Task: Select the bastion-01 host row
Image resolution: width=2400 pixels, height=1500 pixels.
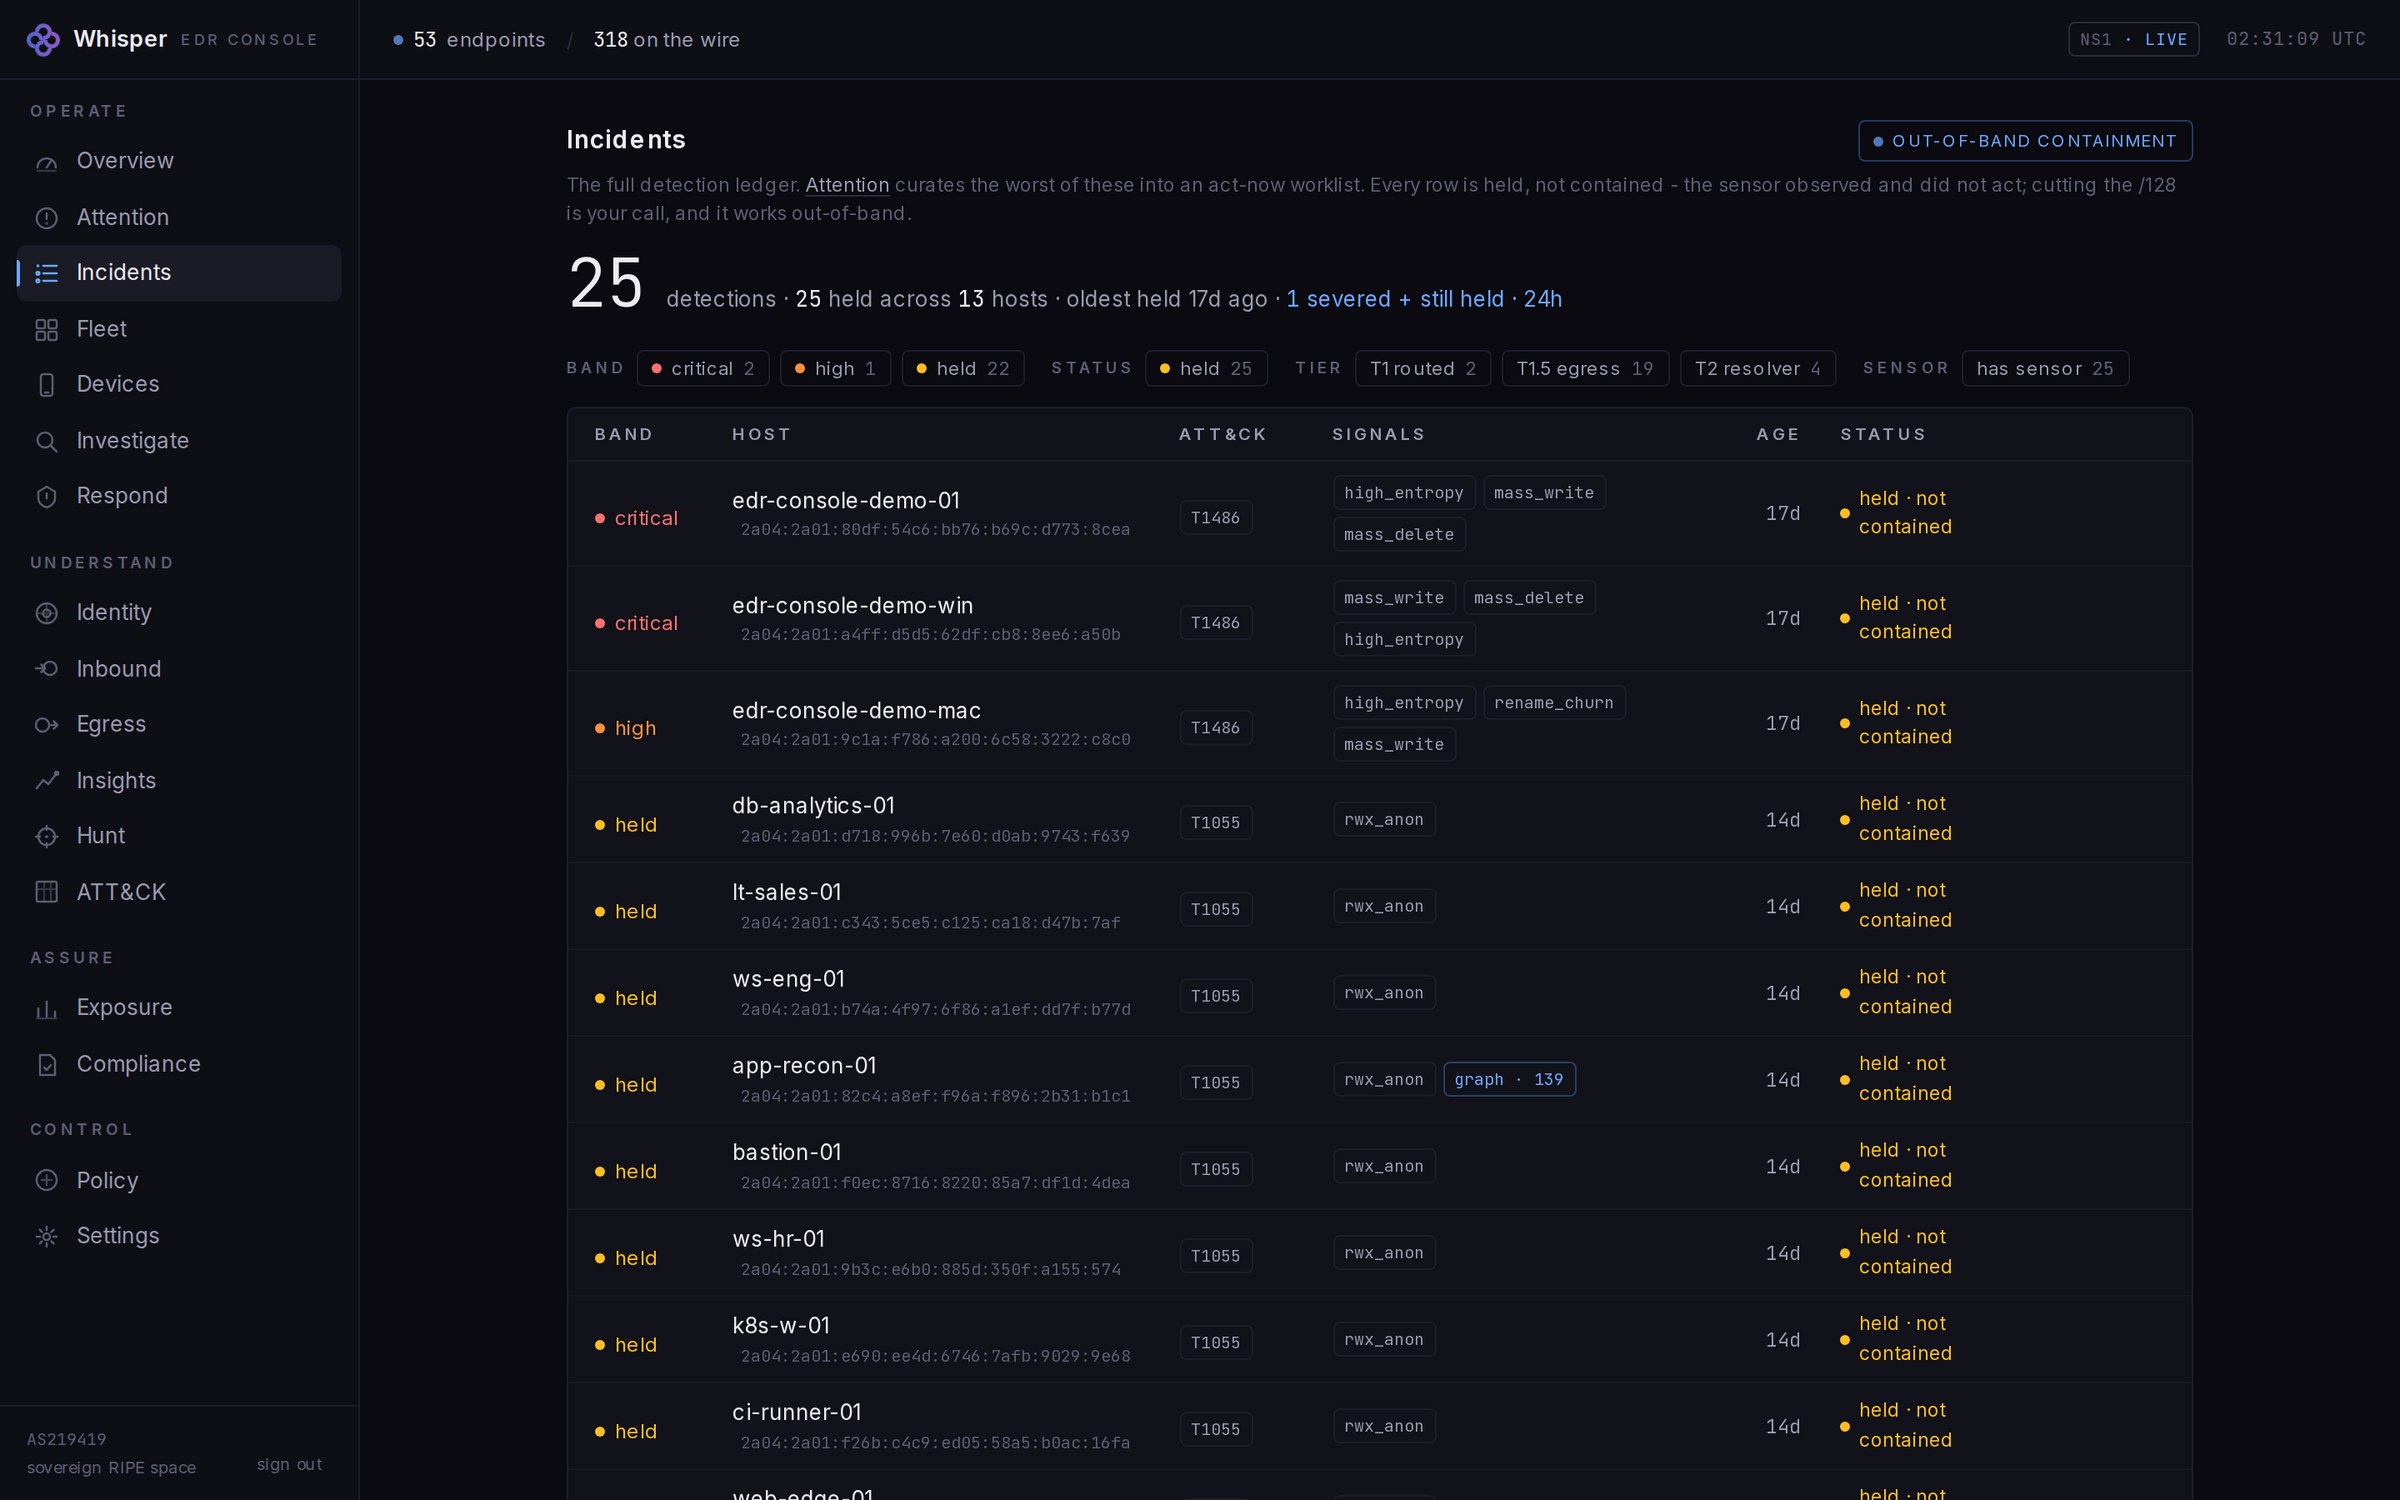Action: (1379, 1167)
